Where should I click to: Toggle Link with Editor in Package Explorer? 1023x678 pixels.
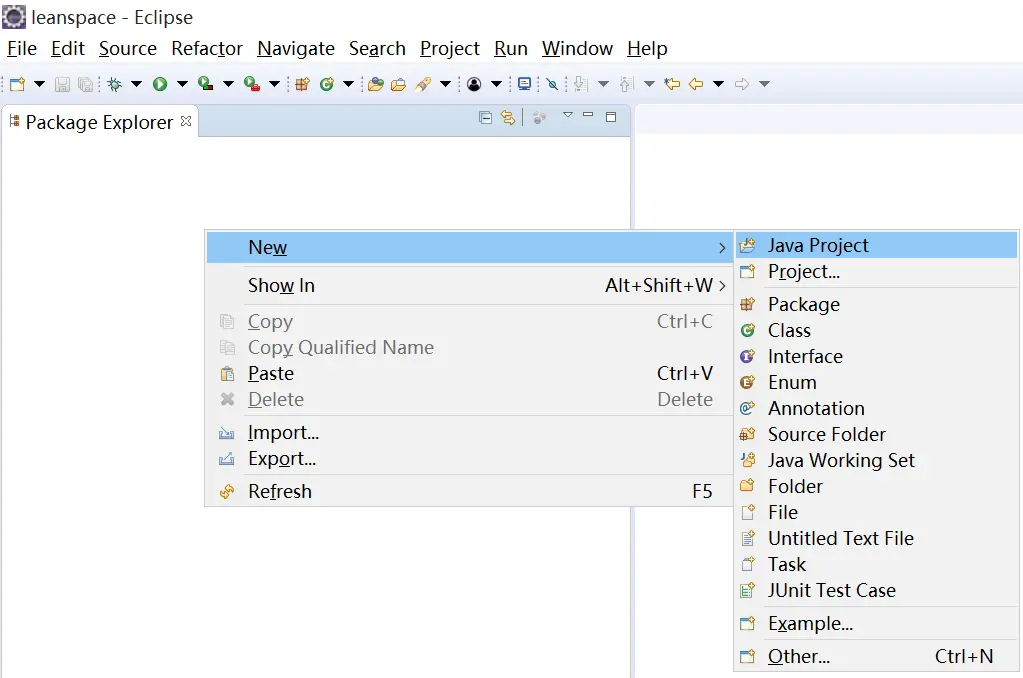point(508,117)
